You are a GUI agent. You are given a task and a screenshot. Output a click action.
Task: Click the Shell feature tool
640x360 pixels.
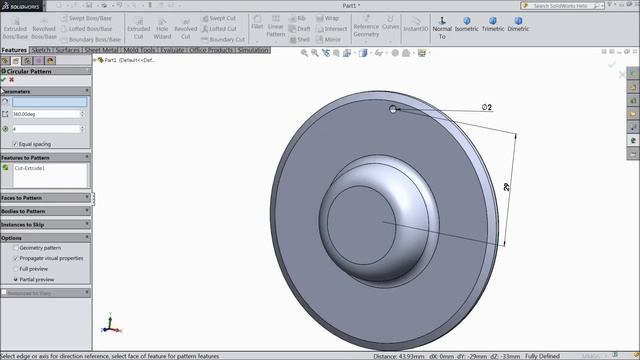[299, 40]
